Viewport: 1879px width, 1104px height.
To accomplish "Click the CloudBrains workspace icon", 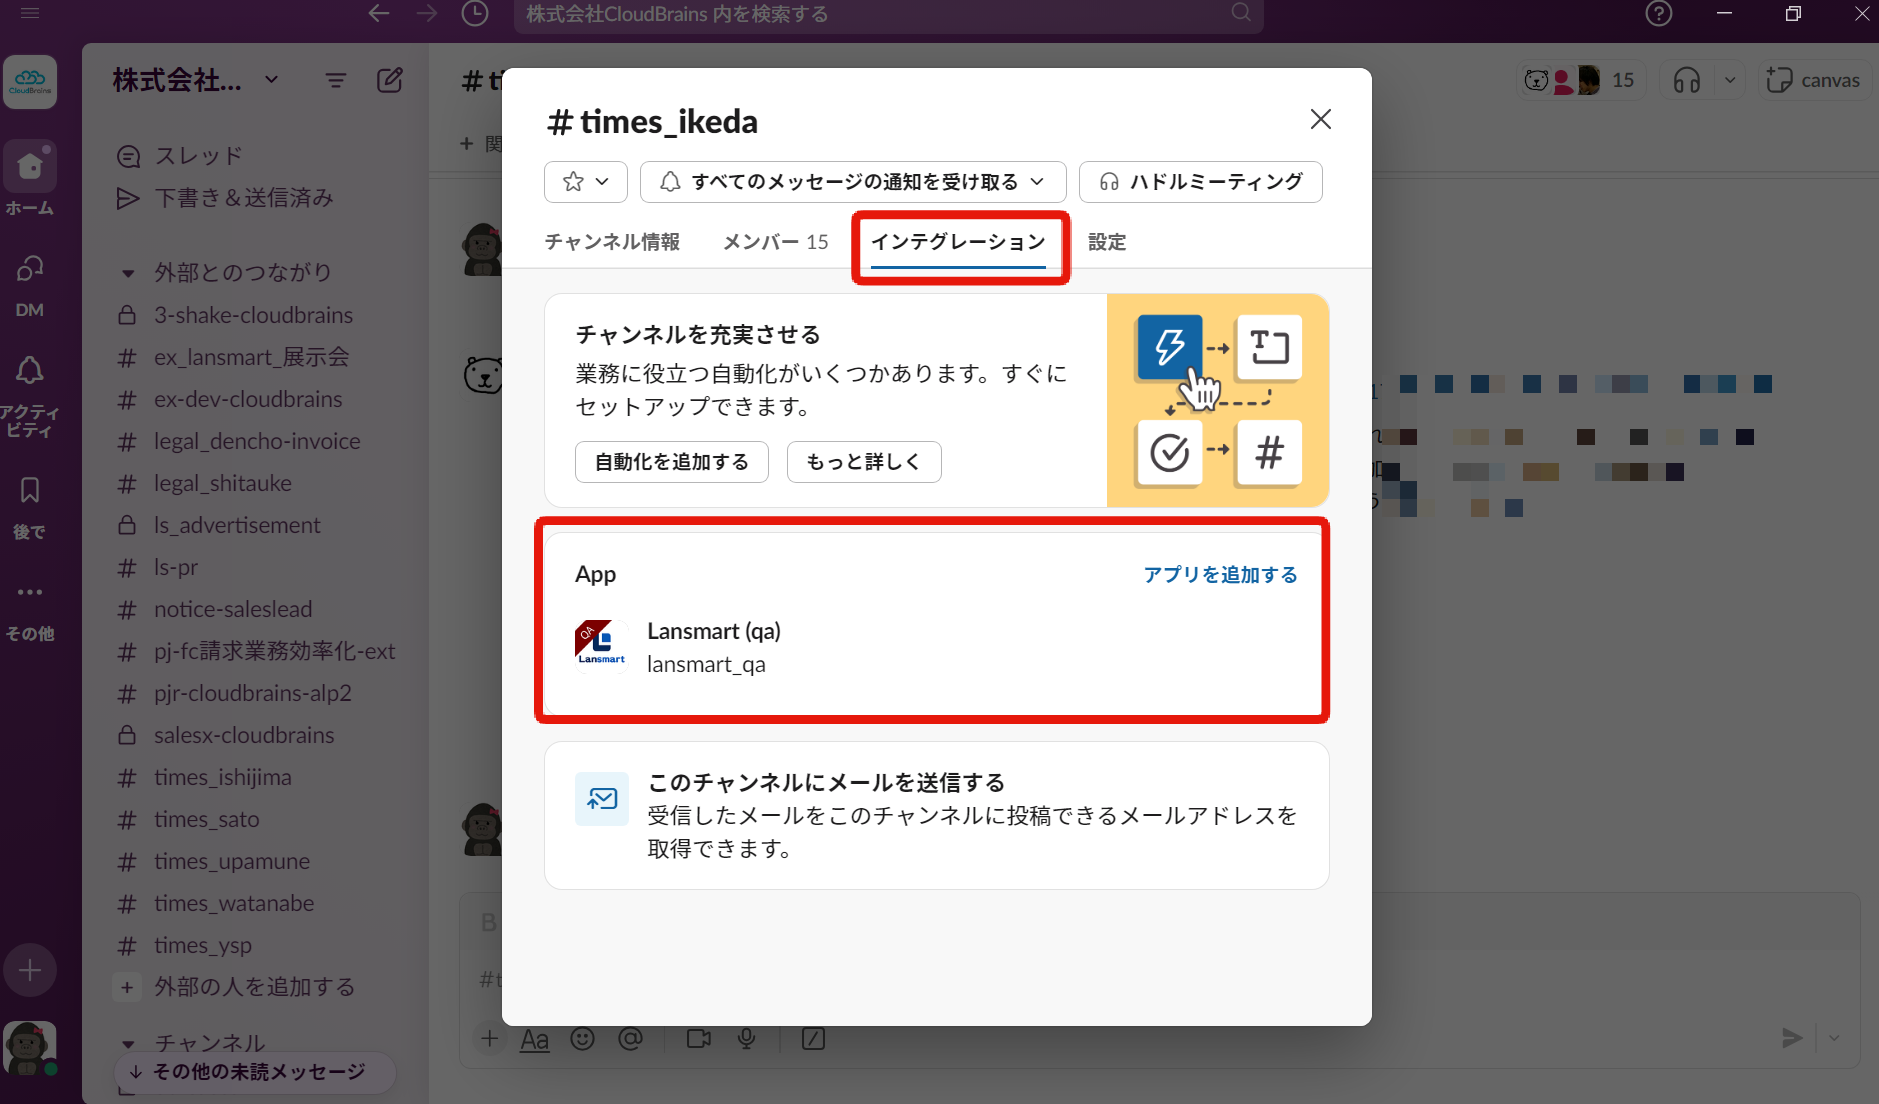I will tap(30, 82).
